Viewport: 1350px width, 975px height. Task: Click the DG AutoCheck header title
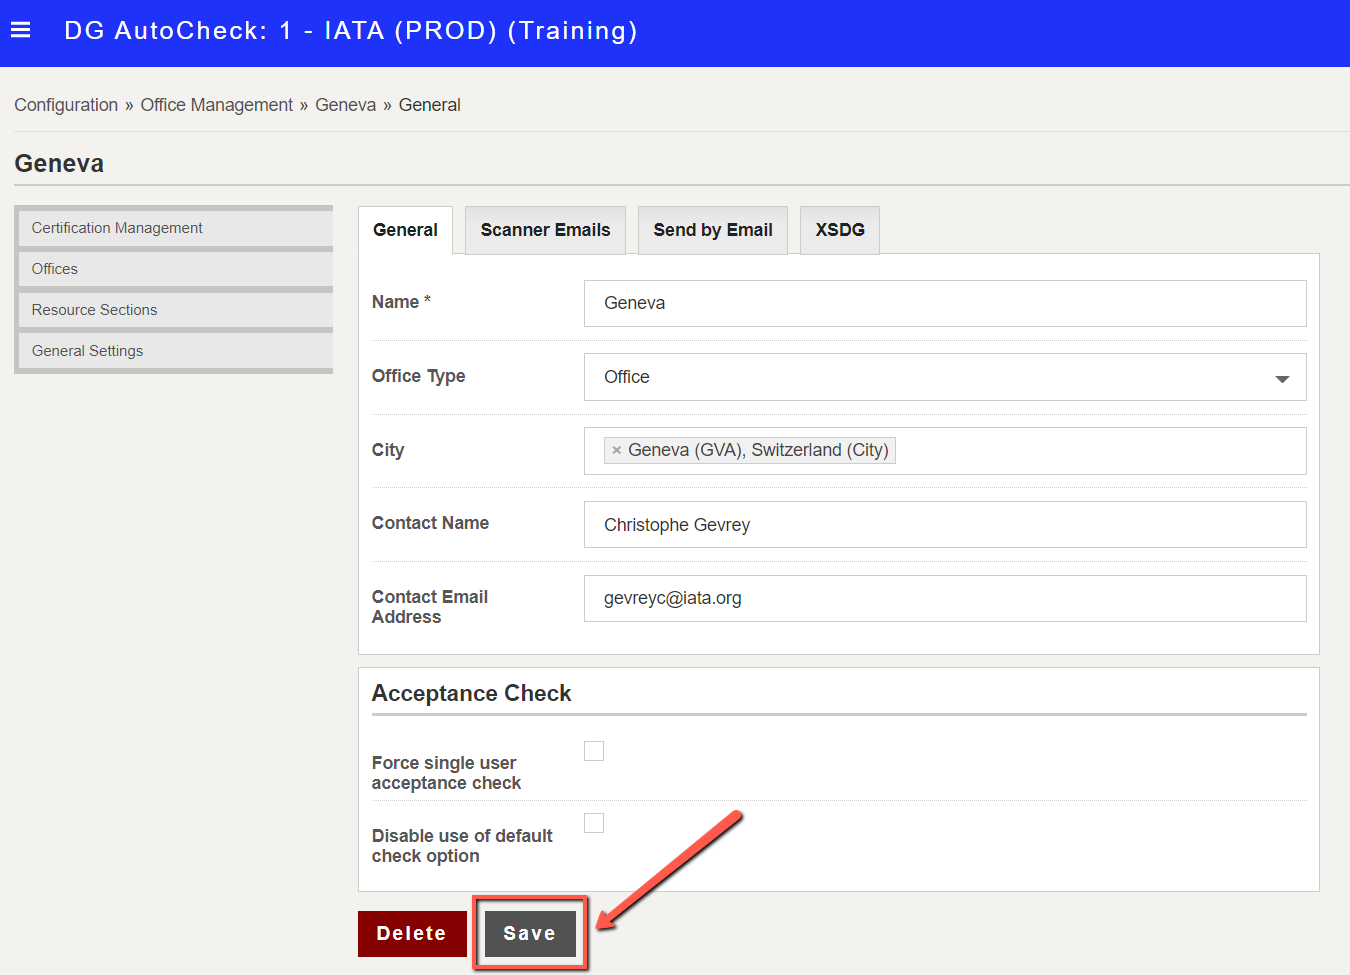(351, 31)
